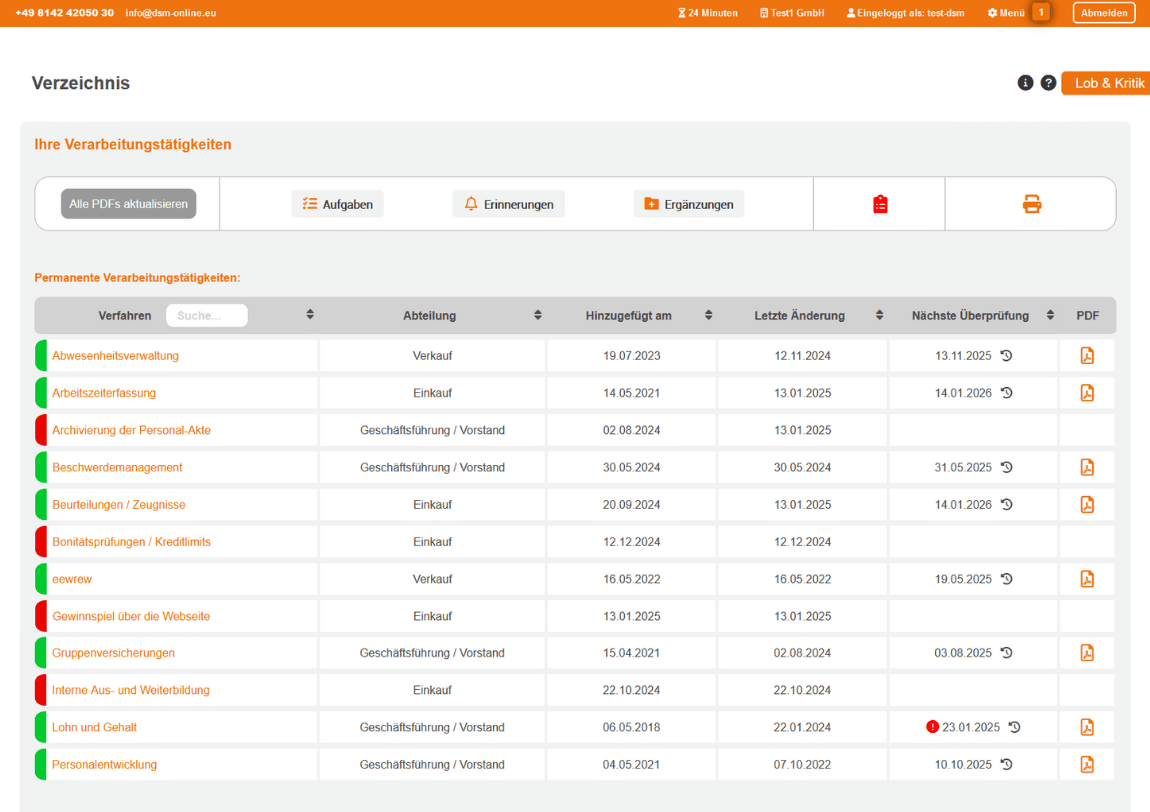1150x812 pixels.
Task: Open PDF for Lohn und Gehalt row
Action: [x=1087, y=727]
